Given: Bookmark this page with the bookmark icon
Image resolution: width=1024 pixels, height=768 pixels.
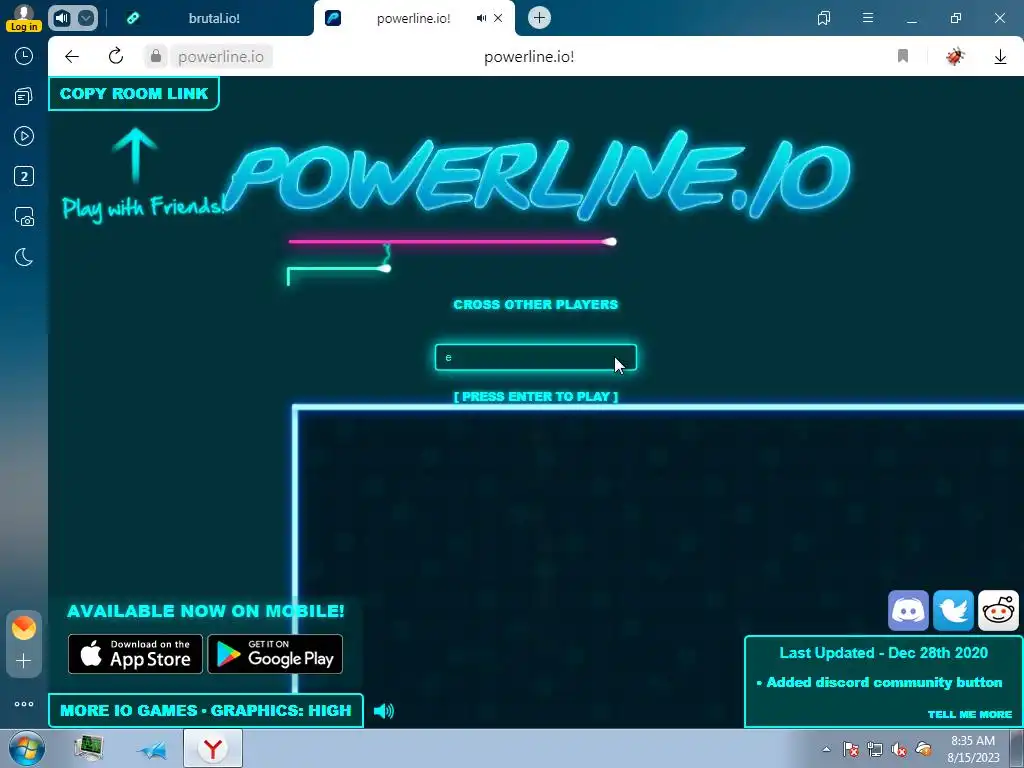Looking at the screenshot, I should (x=903, y=56).
